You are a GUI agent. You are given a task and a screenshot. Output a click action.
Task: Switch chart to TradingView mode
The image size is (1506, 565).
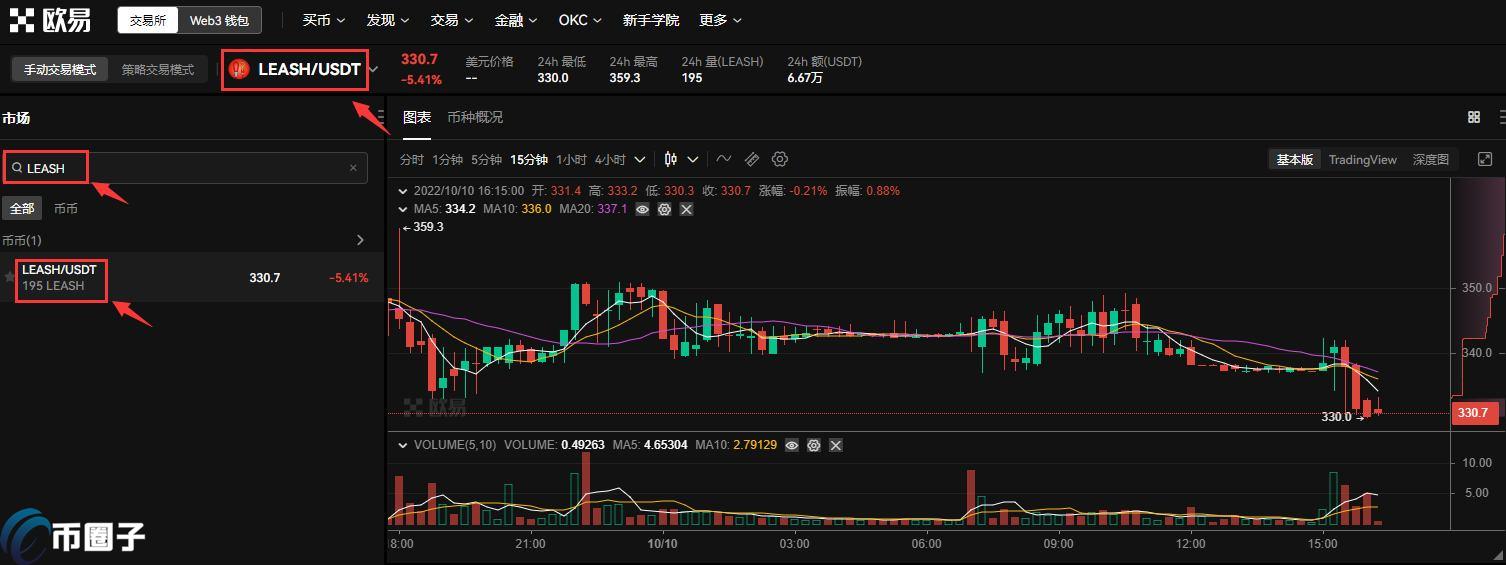(x=1362, y=159)
